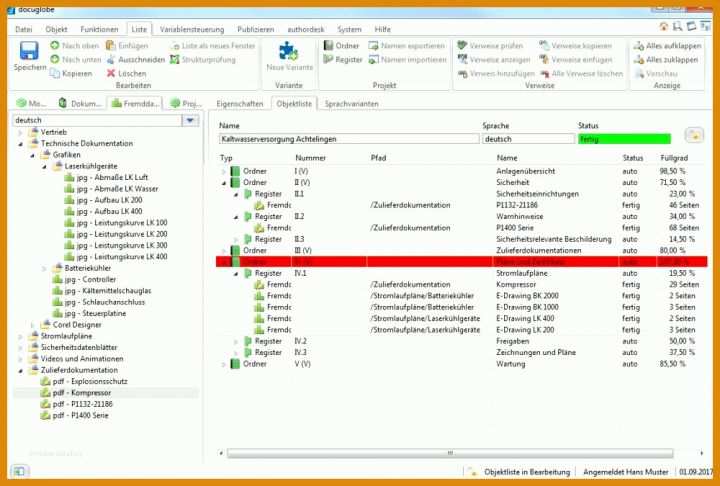Expand everything with Alles aufklappen
This screenshot has height=486, width=720.
[667, 45]
